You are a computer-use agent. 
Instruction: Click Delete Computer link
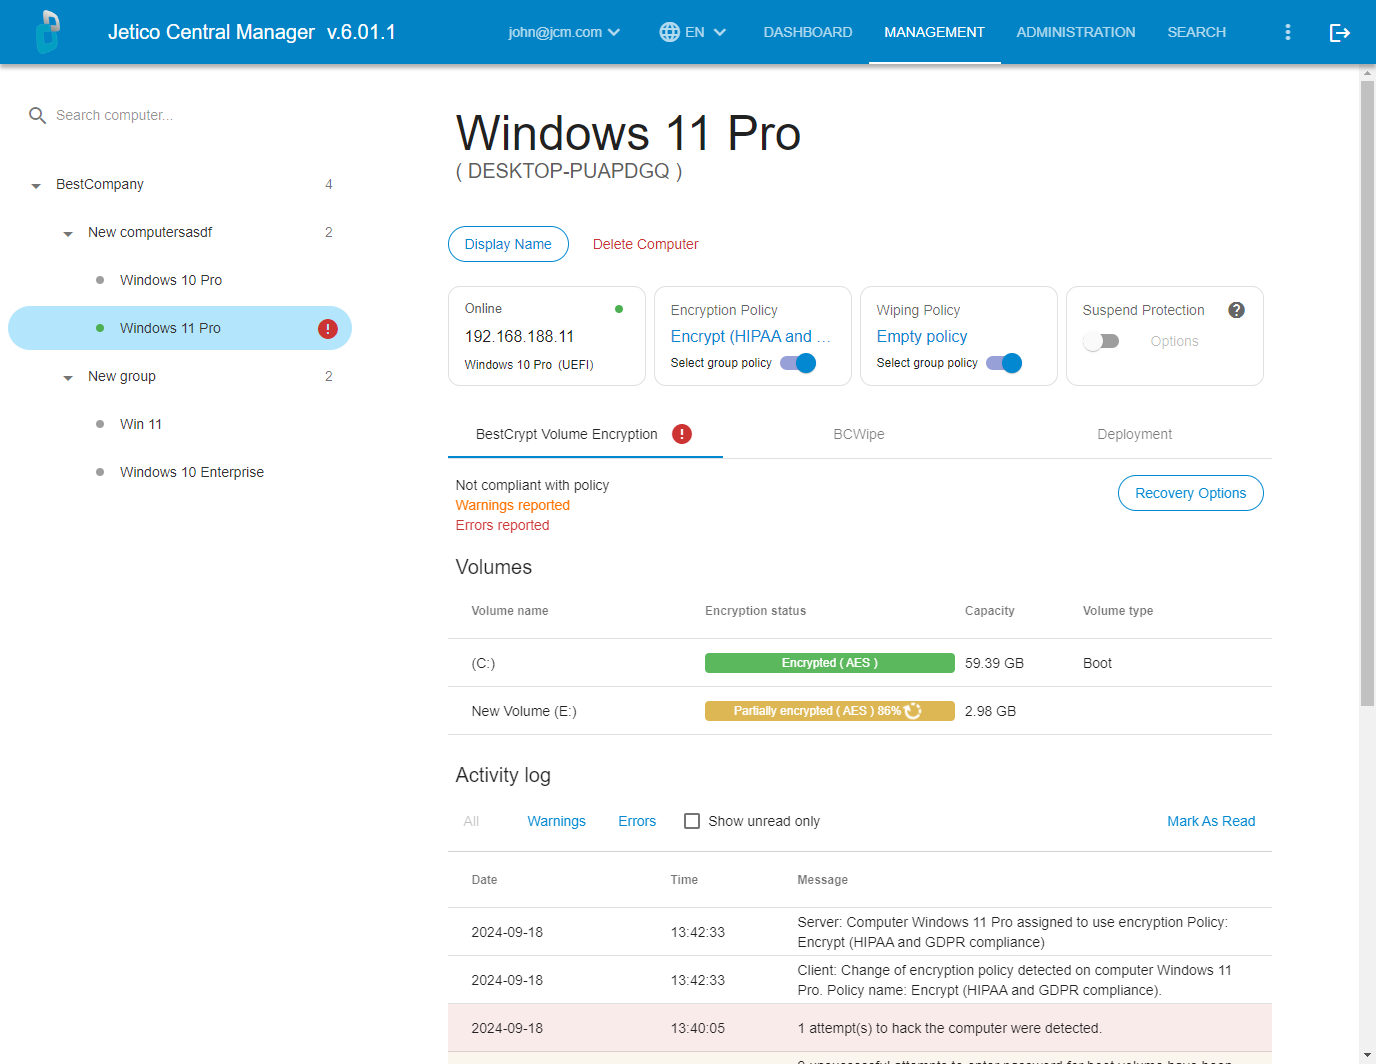[x=645, y=244]
